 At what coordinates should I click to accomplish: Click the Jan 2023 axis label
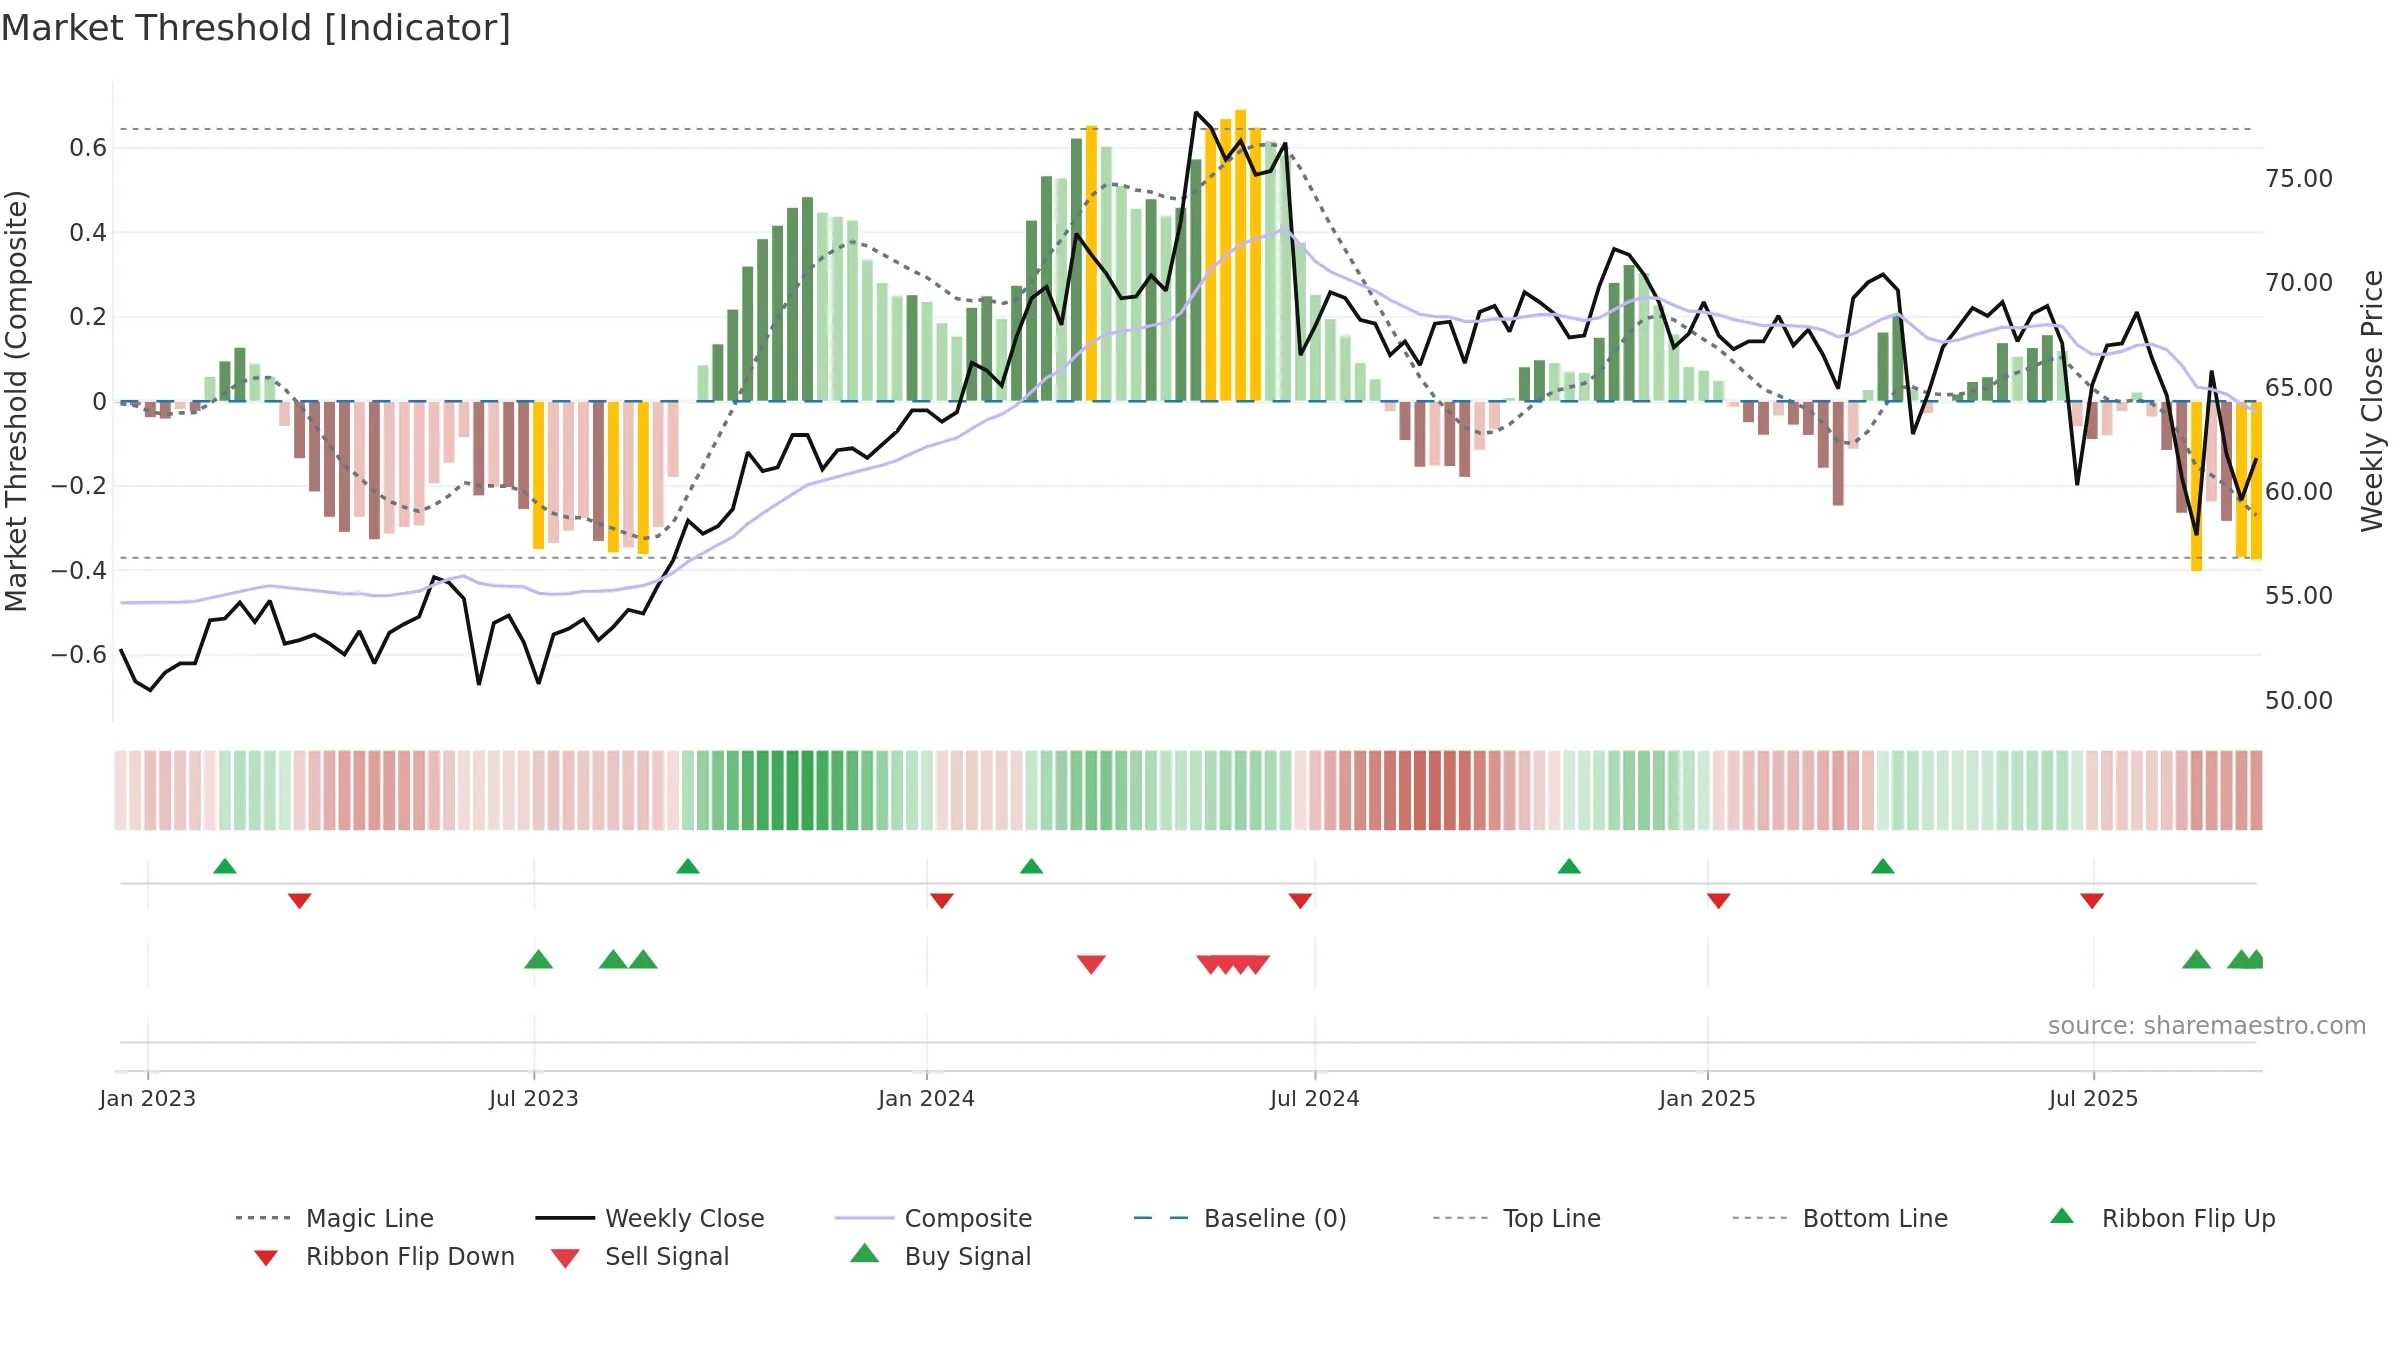click(x=148, y=1098)
